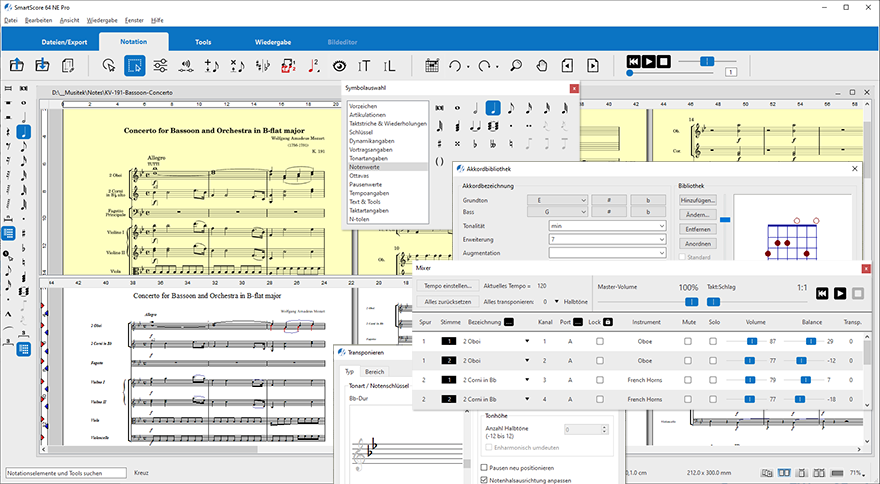880x484 pixels.
Task: Expand the Grundton dropdown showing E
Action: coord(557,199)
